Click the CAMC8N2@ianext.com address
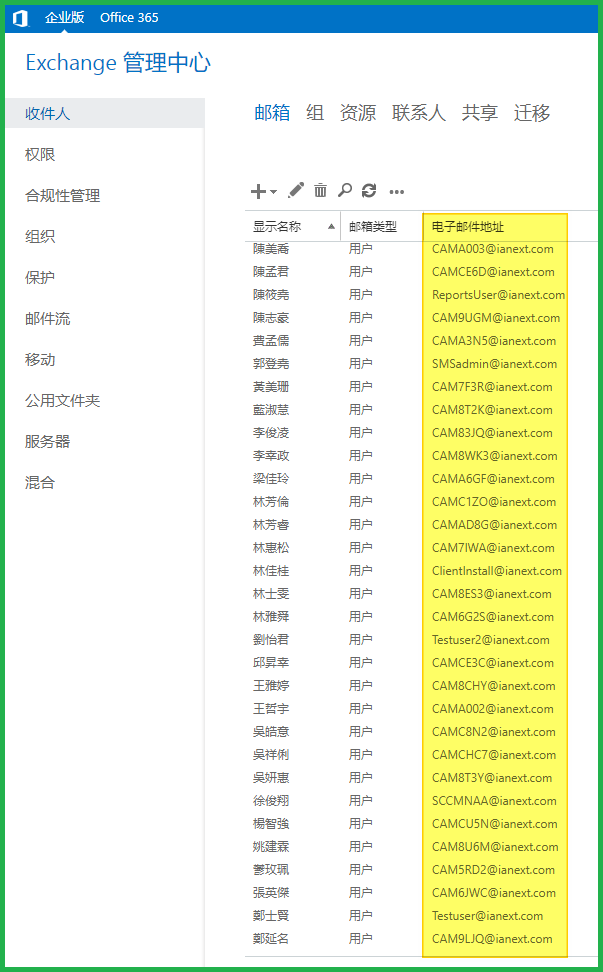The width and height of the screenshot is (603, 972). click(x=494, y=731)
